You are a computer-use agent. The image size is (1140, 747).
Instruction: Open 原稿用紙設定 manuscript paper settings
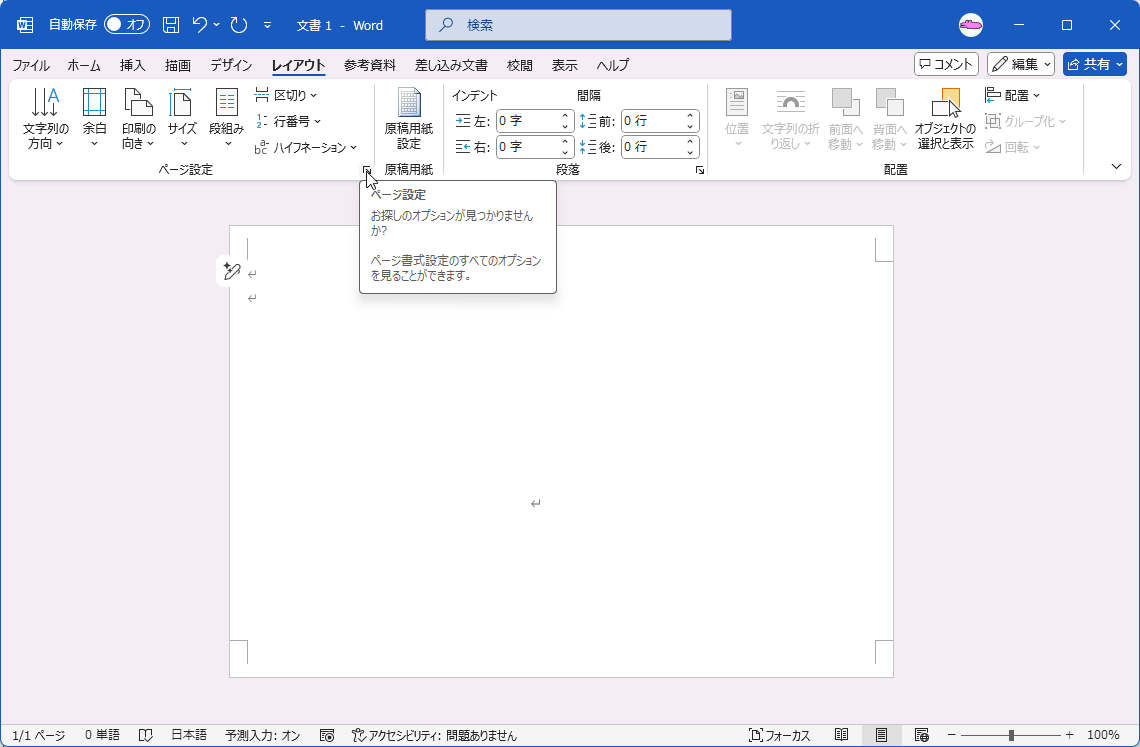point(409,119)
